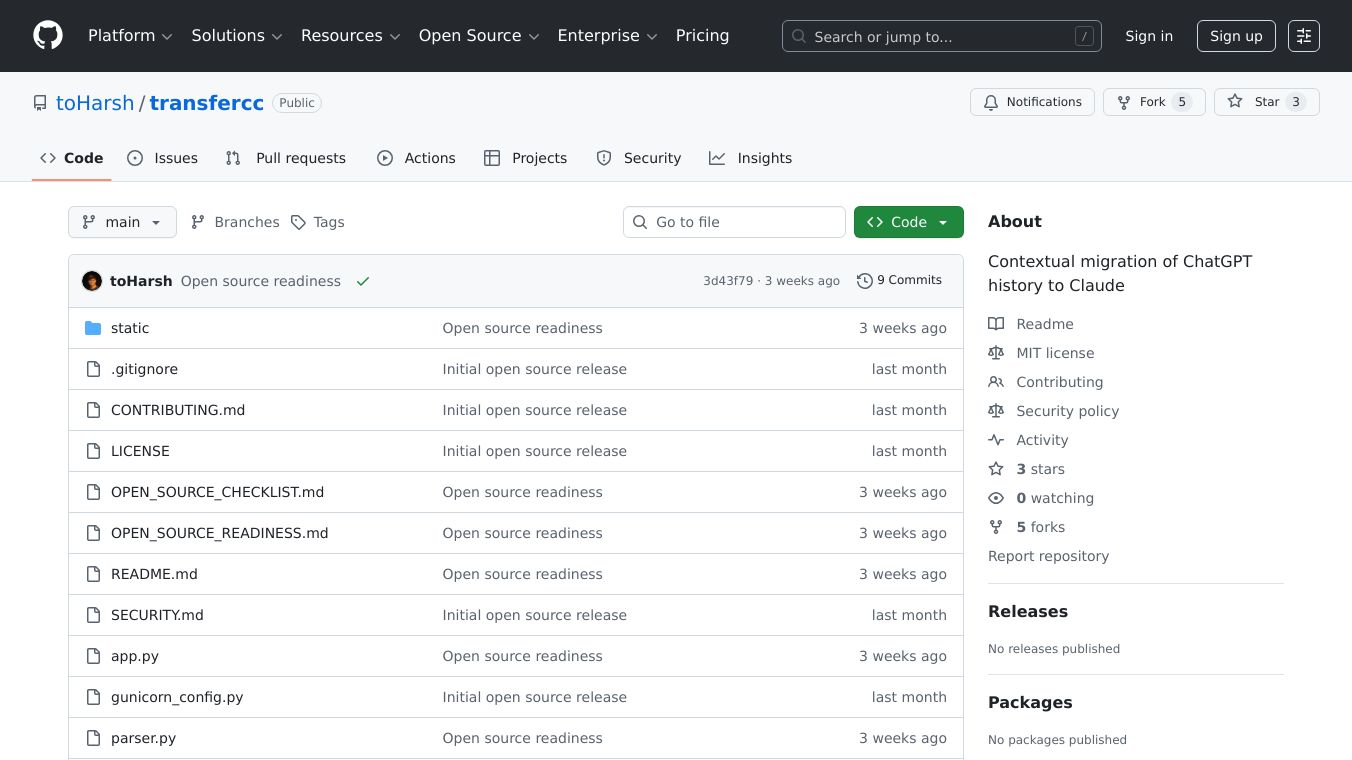Viewport: 1352px width, 760px height.
Task: Expand the Platform menu
Action: click(130, 36)
